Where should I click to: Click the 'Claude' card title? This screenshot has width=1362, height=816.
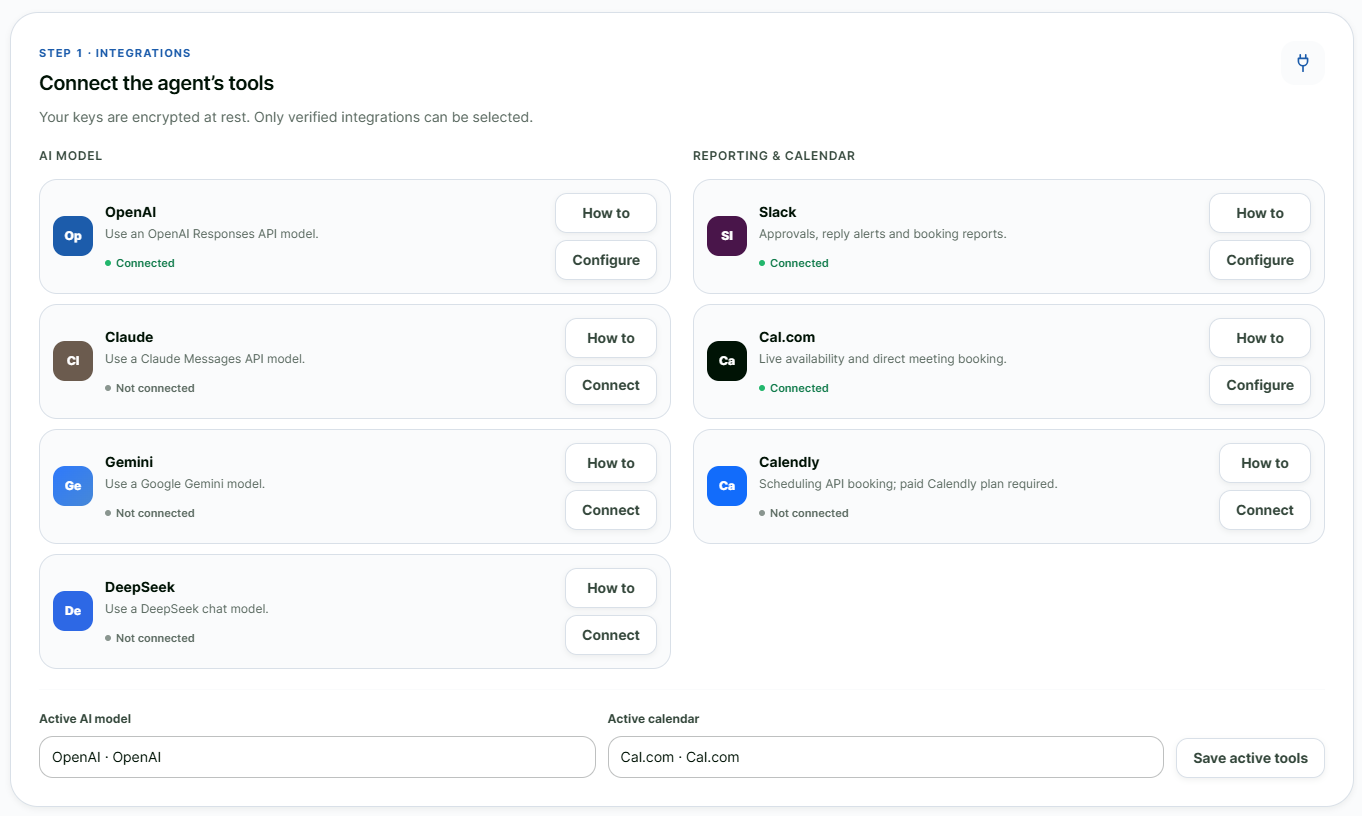129,337
